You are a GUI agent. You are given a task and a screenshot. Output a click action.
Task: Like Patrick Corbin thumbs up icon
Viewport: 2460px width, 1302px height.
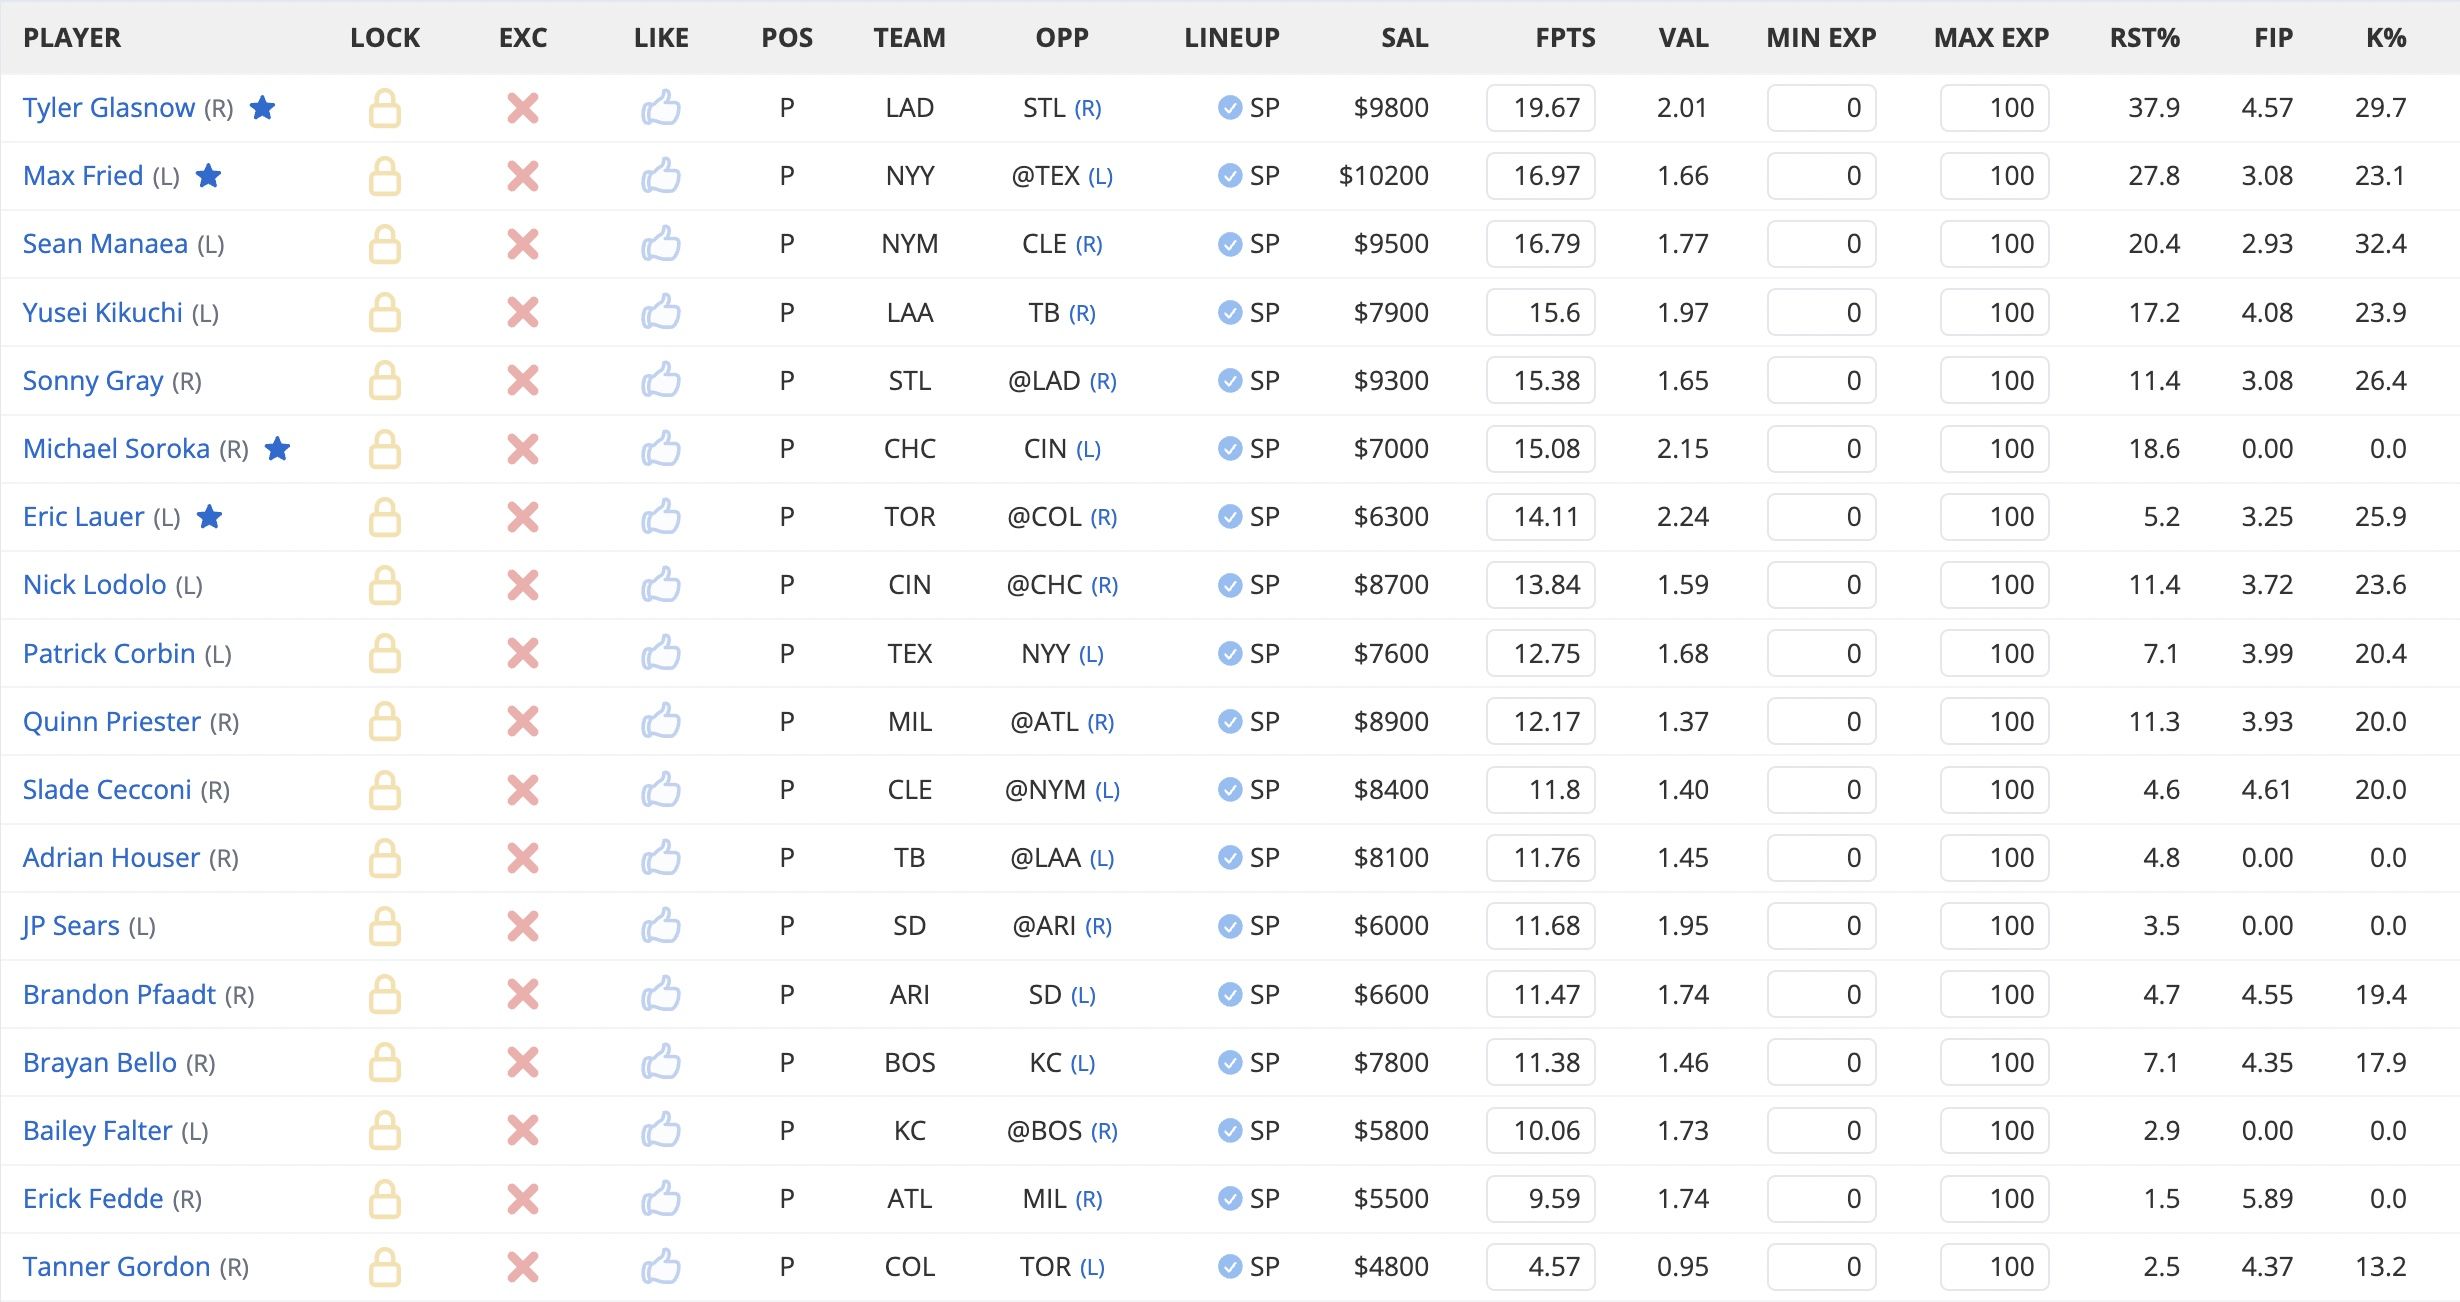tap(661, 654)
